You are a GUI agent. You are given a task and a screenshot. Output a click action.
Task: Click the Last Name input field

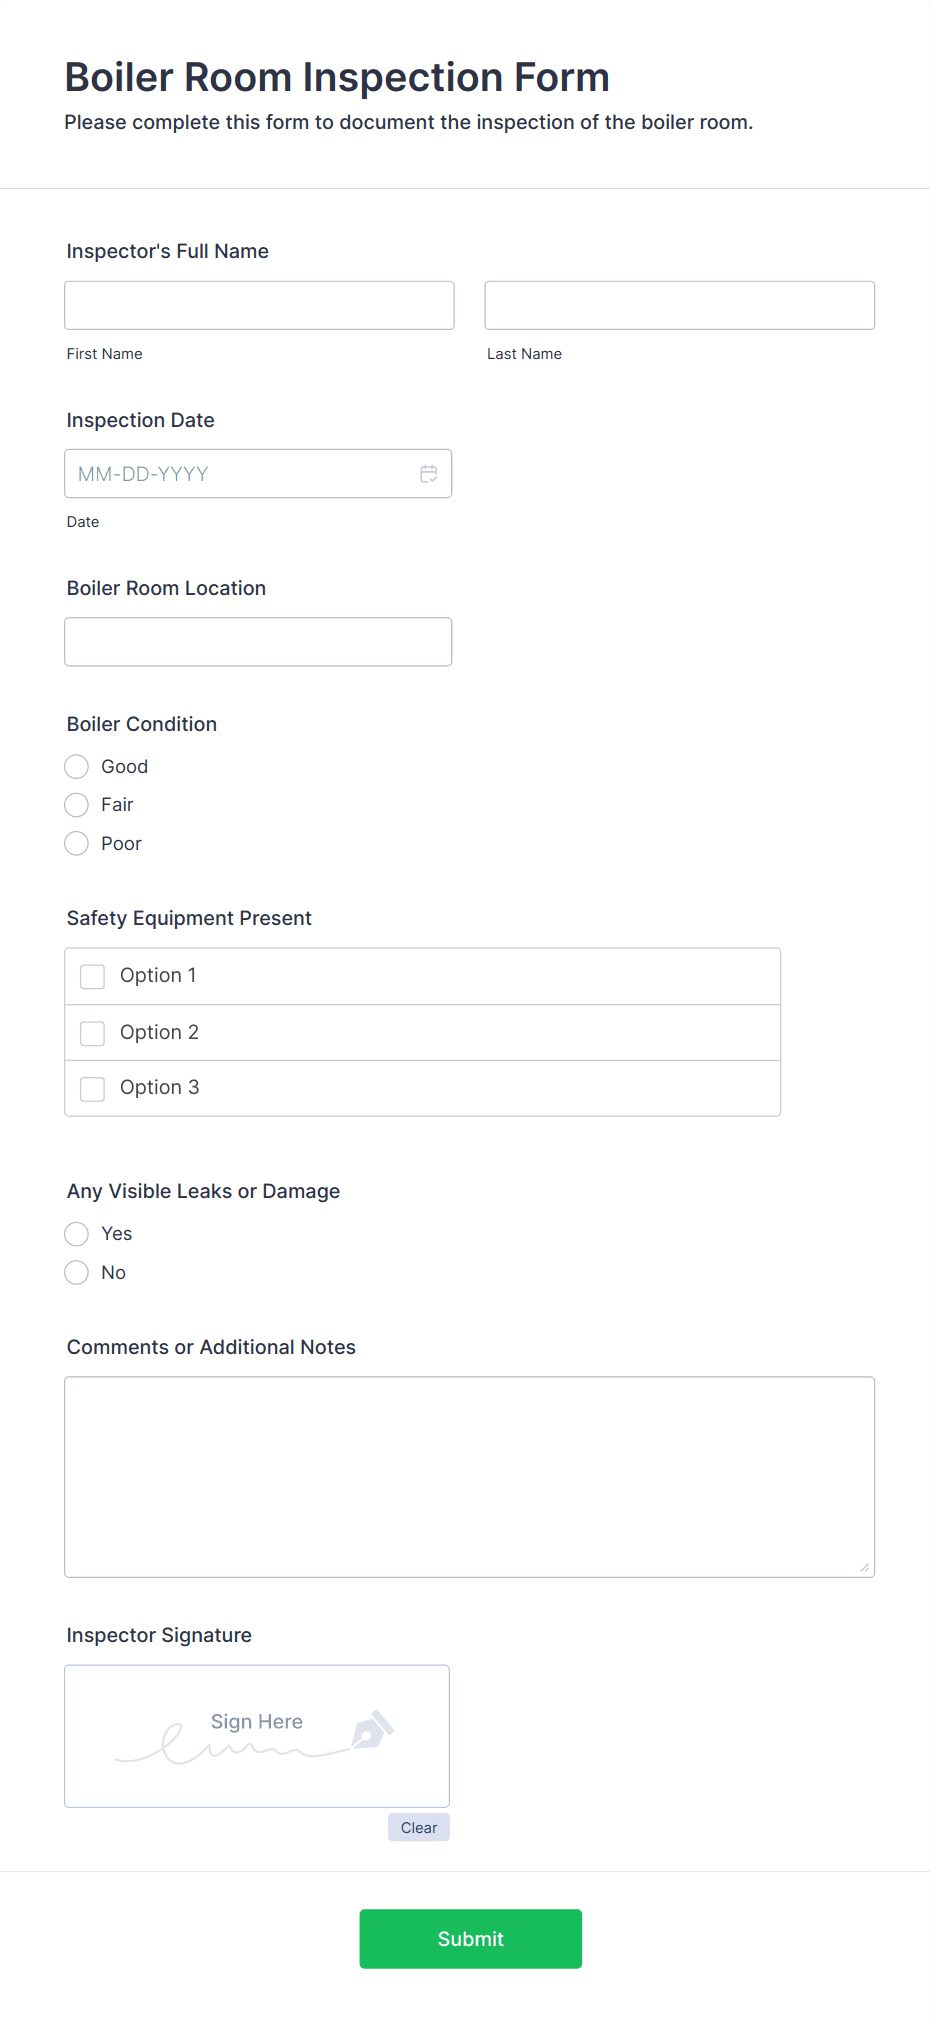coord(679,304)
